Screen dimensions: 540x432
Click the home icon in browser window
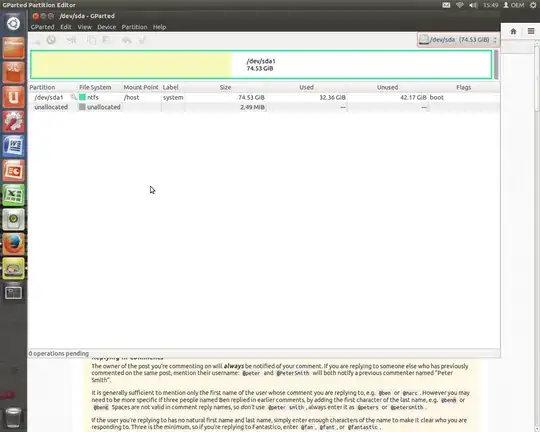click(513, 31)
